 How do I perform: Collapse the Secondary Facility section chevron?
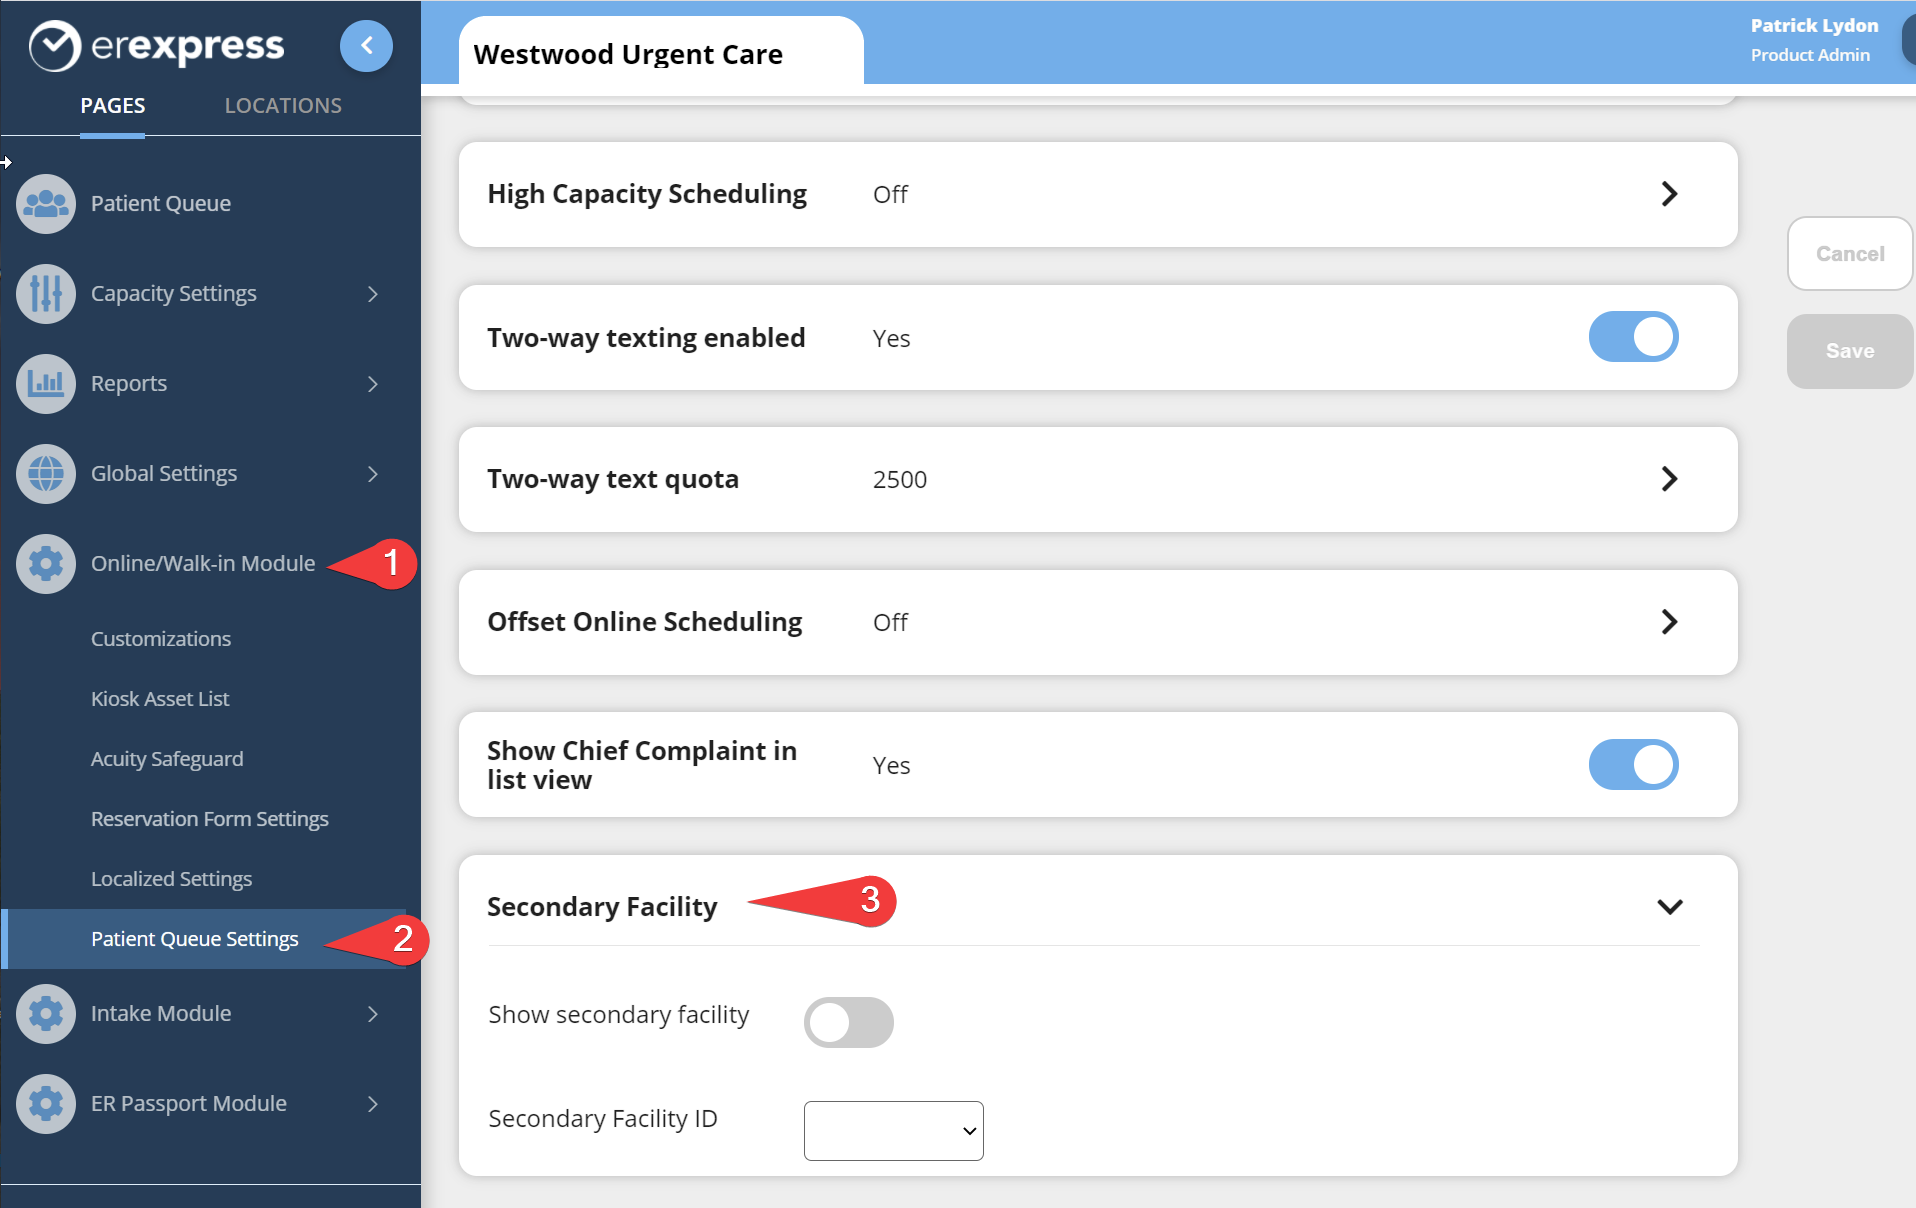coord(1669,907)
